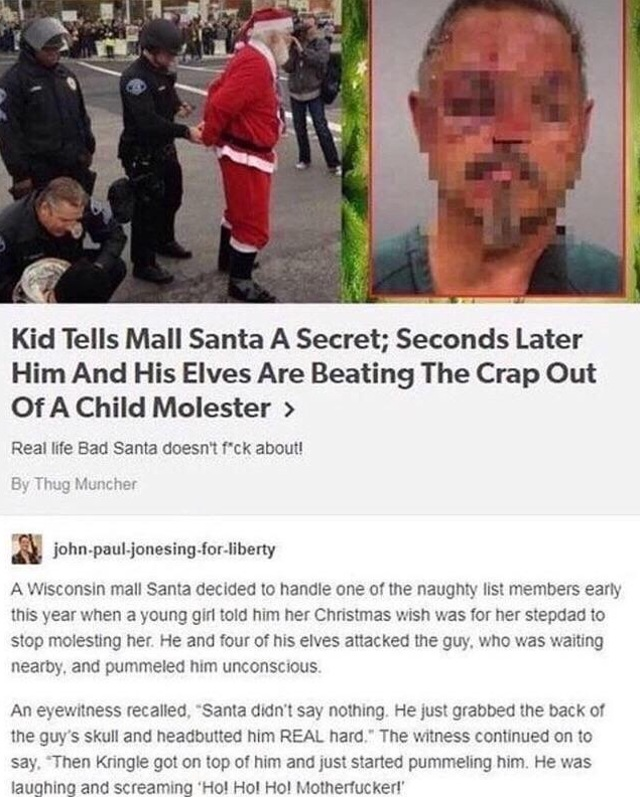Click the 'A Wisconsin mall Santa' paragraph
This screenshot has height=797, width=640.
[x=316, y=628]
